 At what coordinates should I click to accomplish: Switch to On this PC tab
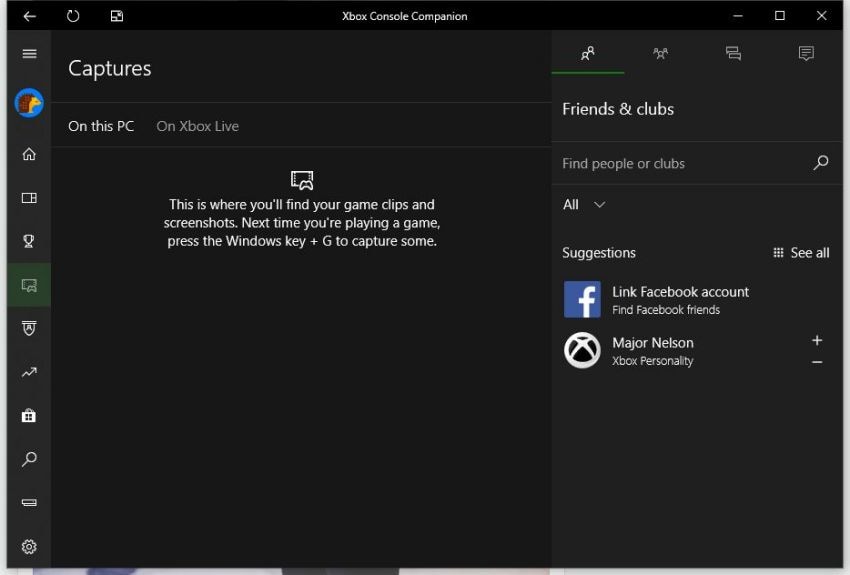pos(101,126)
